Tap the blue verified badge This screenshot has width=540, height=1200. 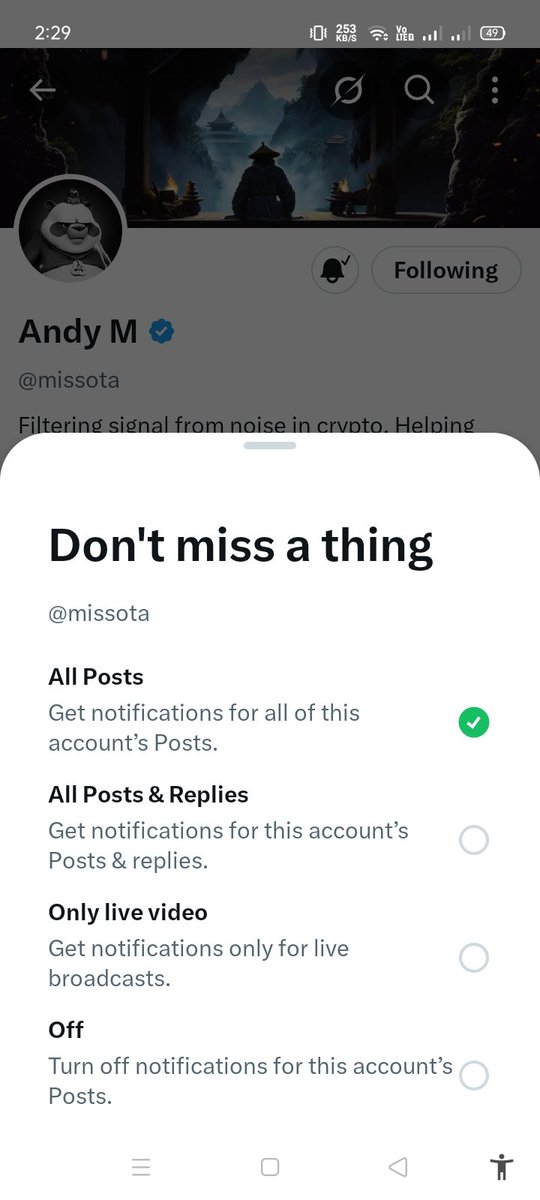(x=161, y=332)
